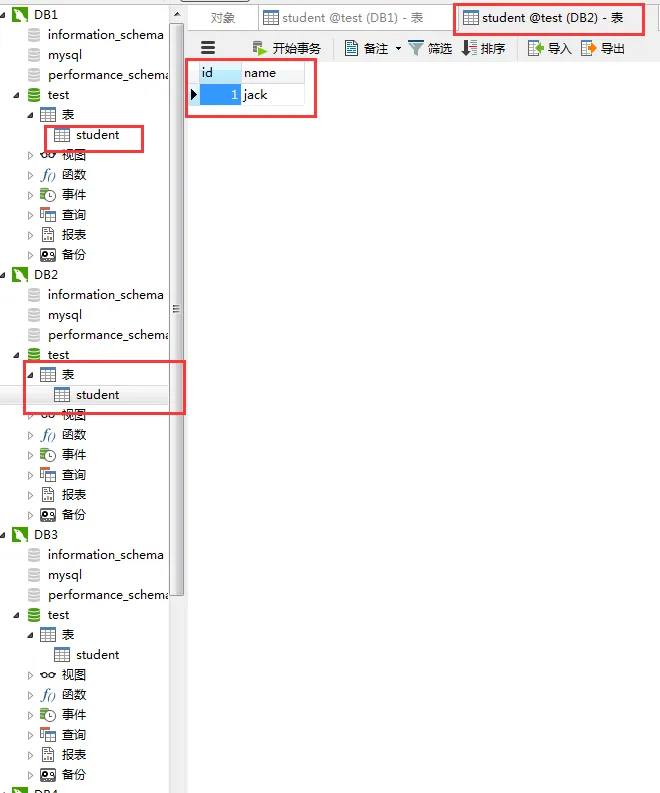Click the 排序 sort icon
Viewport: 660px width, 793px height.
click(469, 48)
